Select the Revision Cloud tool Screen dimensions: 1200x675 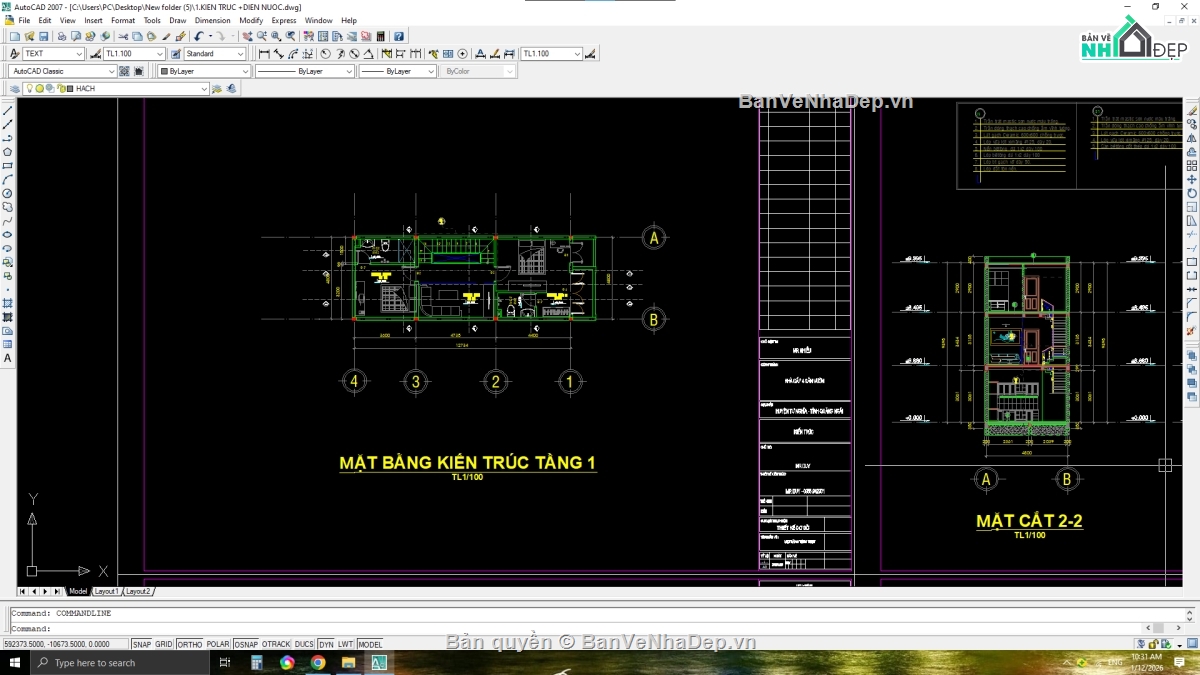coord(9,207)
